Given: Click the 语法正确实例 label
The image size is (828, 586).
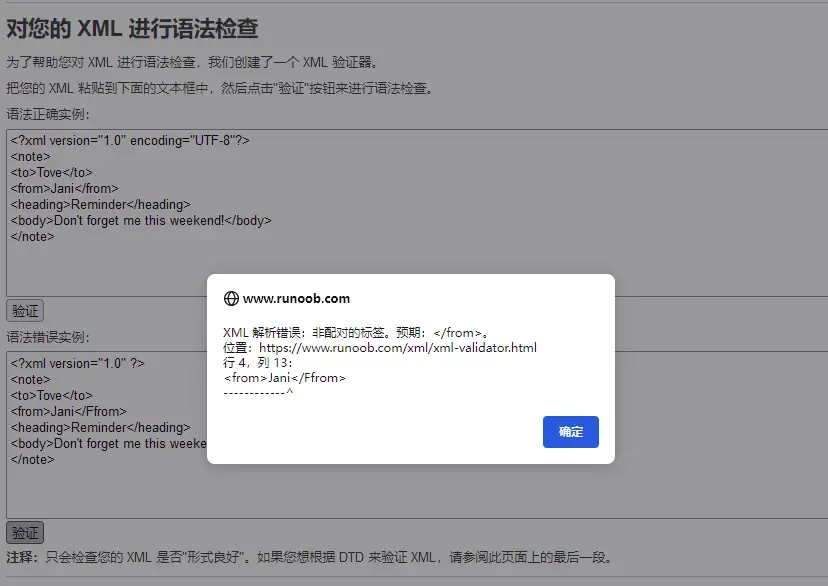Looking at the screenshot, I should point(48,114).
